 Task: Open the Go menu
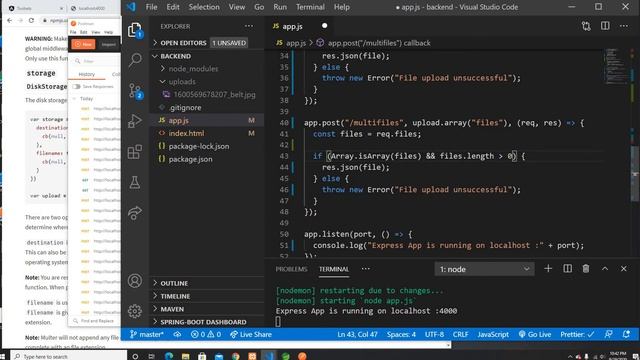[x=259, y=7]
